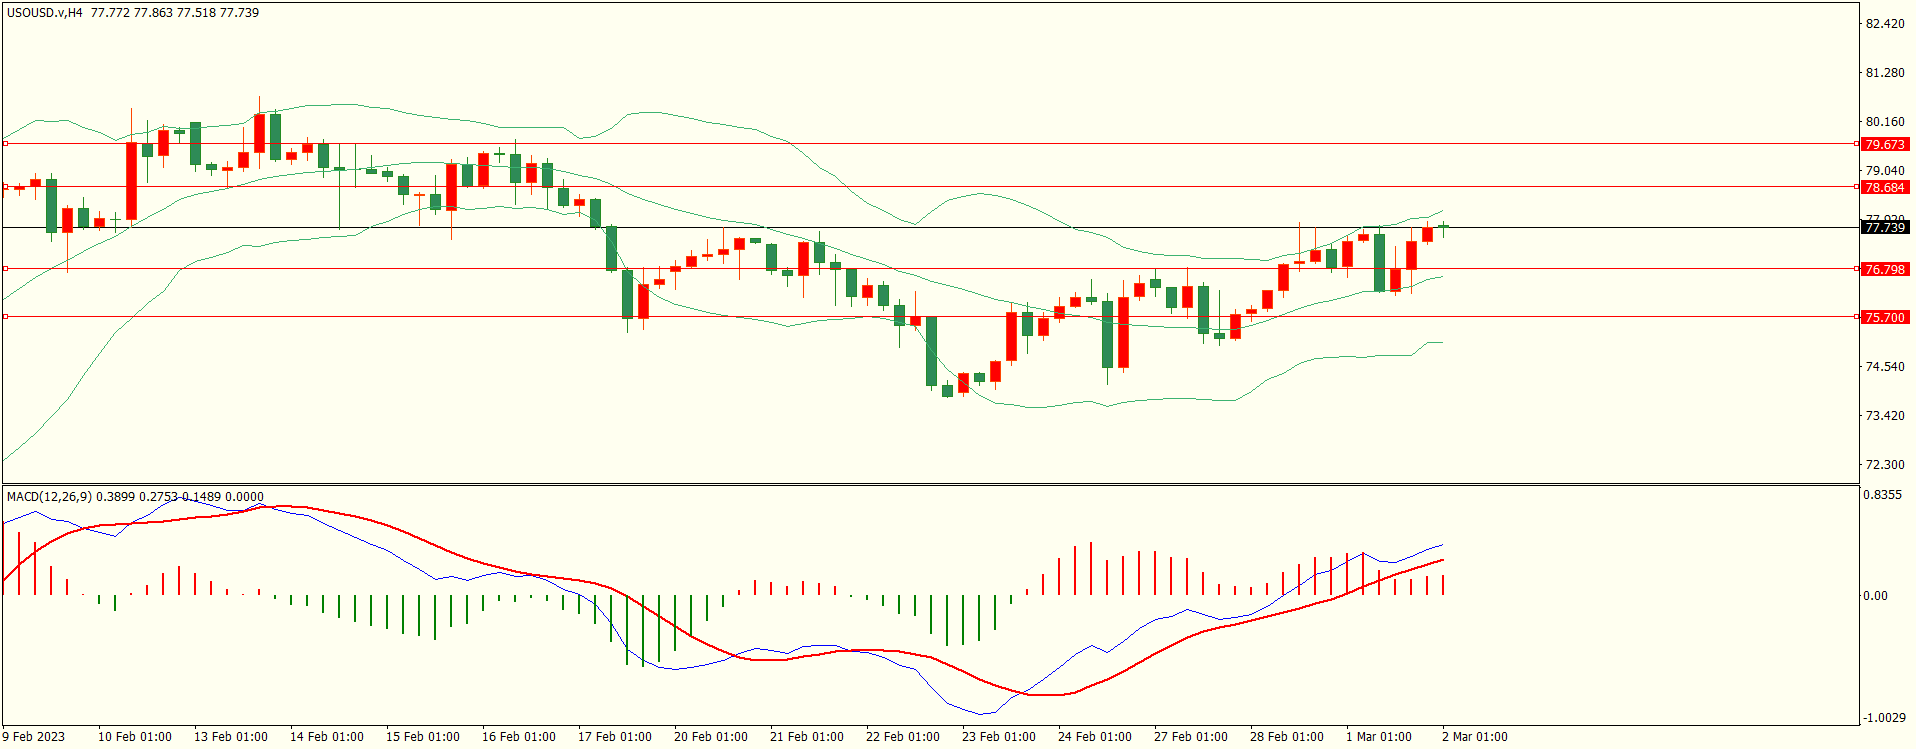
Task: Select left handle of 78.684 line
Action: click(5, 187)
